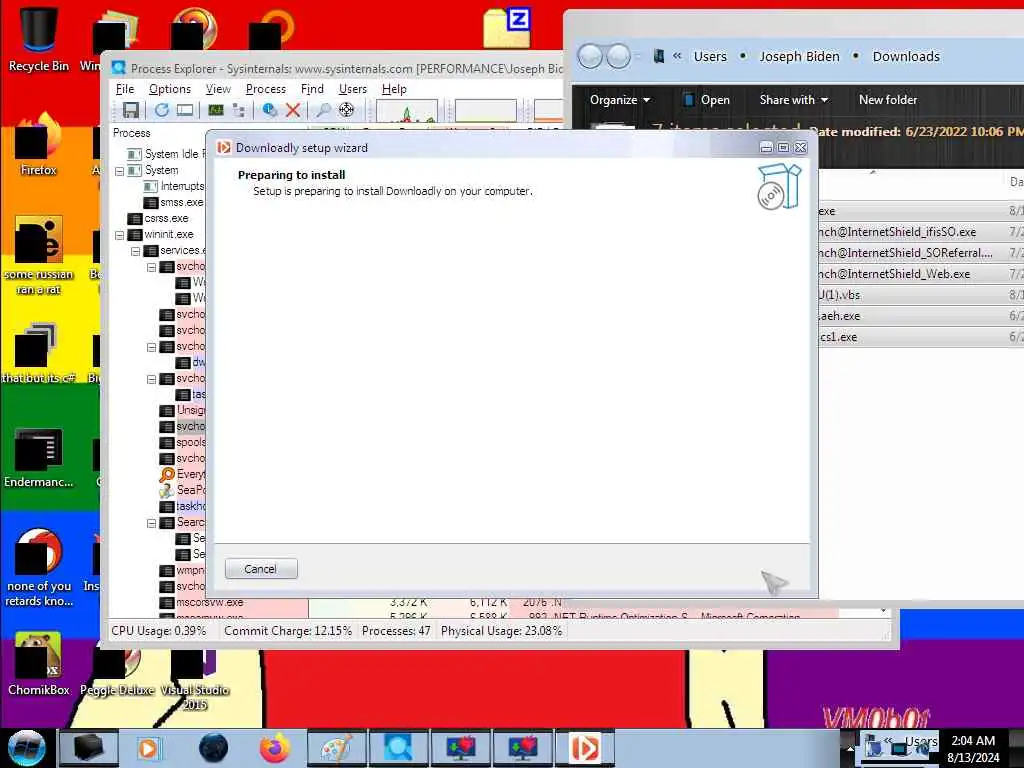Select the (1).vbs file in Explorer
1024x768 pixels.
[x=921, y=295]
